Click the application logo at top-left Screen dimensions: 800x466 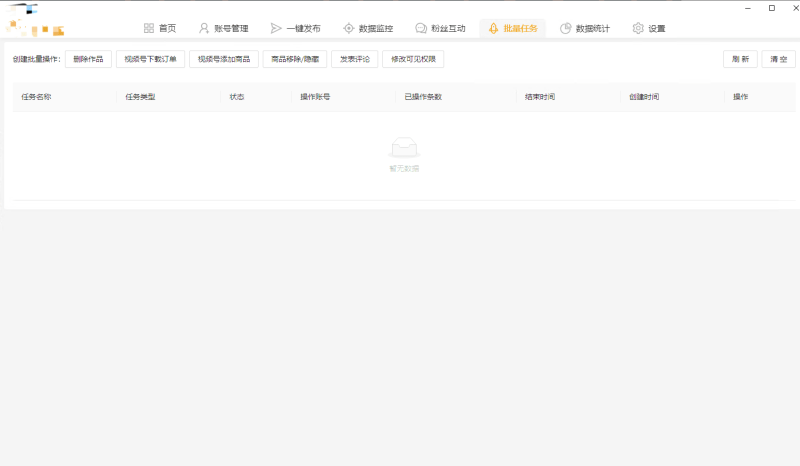[35, 20]
